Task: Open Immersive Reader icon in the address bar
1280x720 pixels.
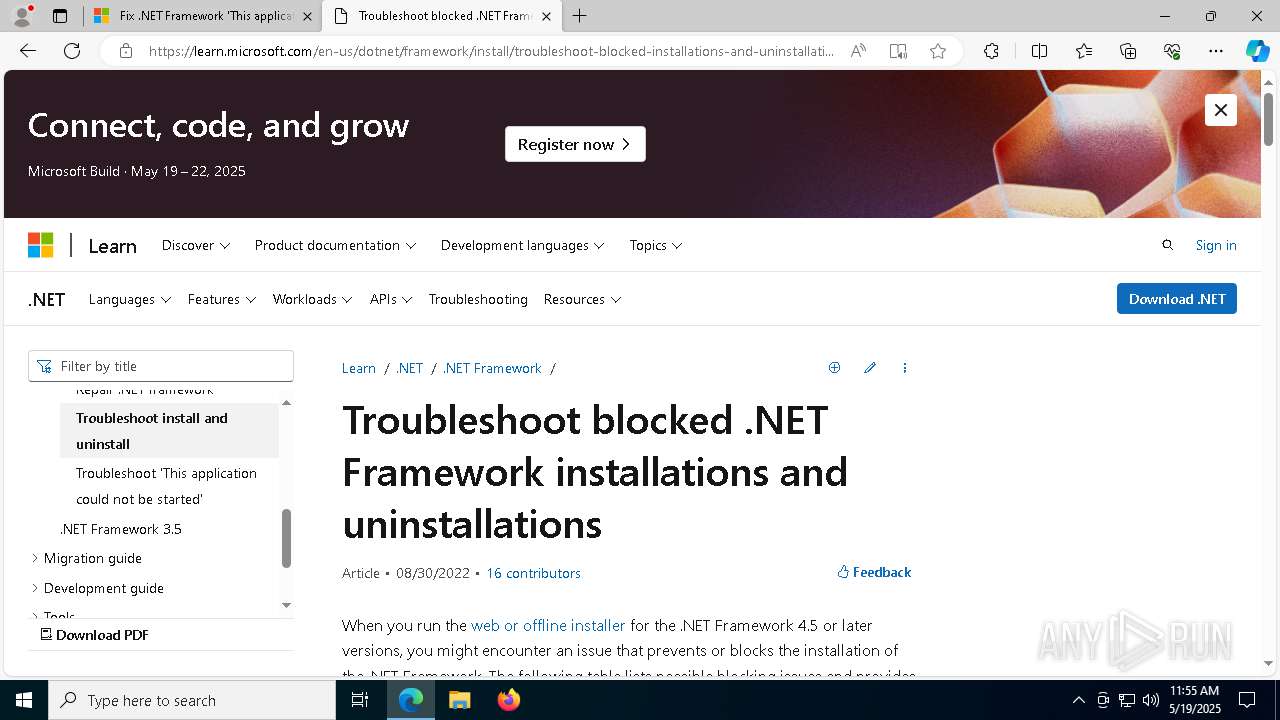Action: tap(898, 51)
